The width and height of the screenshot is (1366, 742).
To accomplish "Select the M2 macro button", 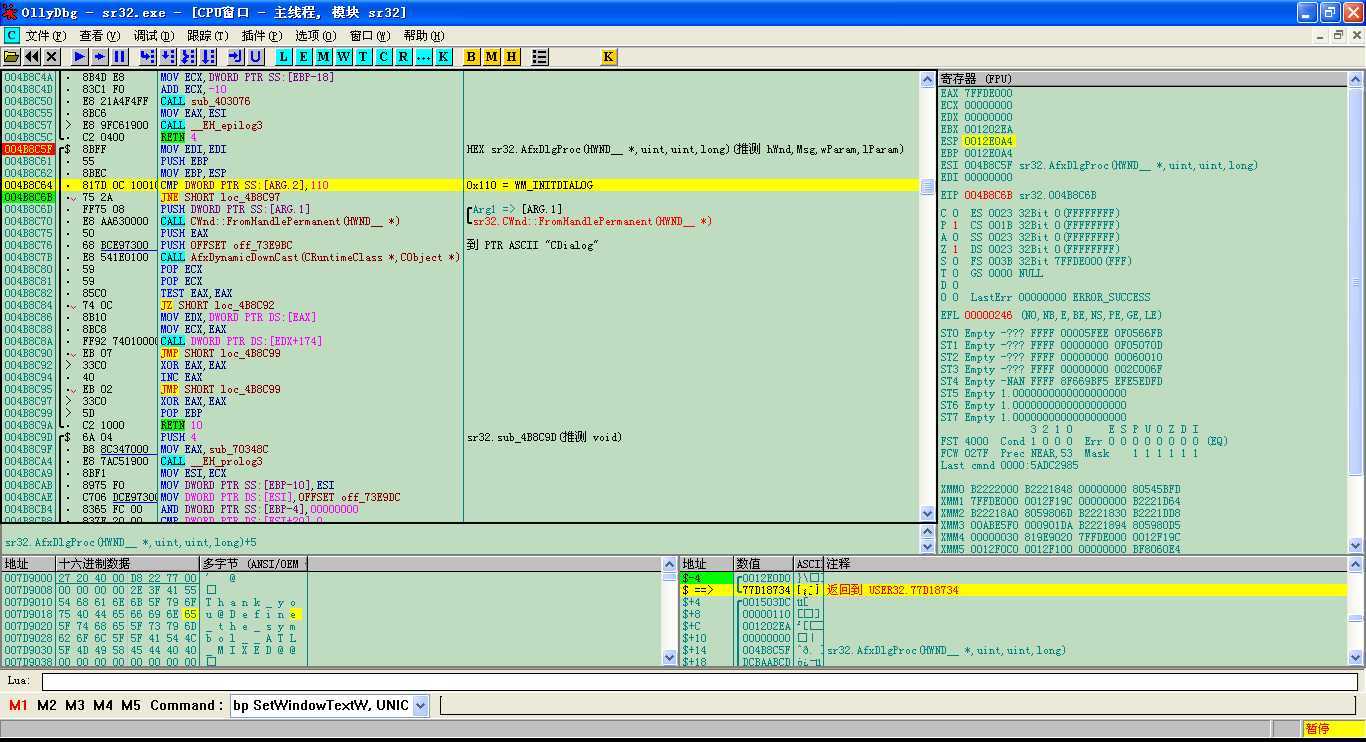I will [x=46, y=706].
